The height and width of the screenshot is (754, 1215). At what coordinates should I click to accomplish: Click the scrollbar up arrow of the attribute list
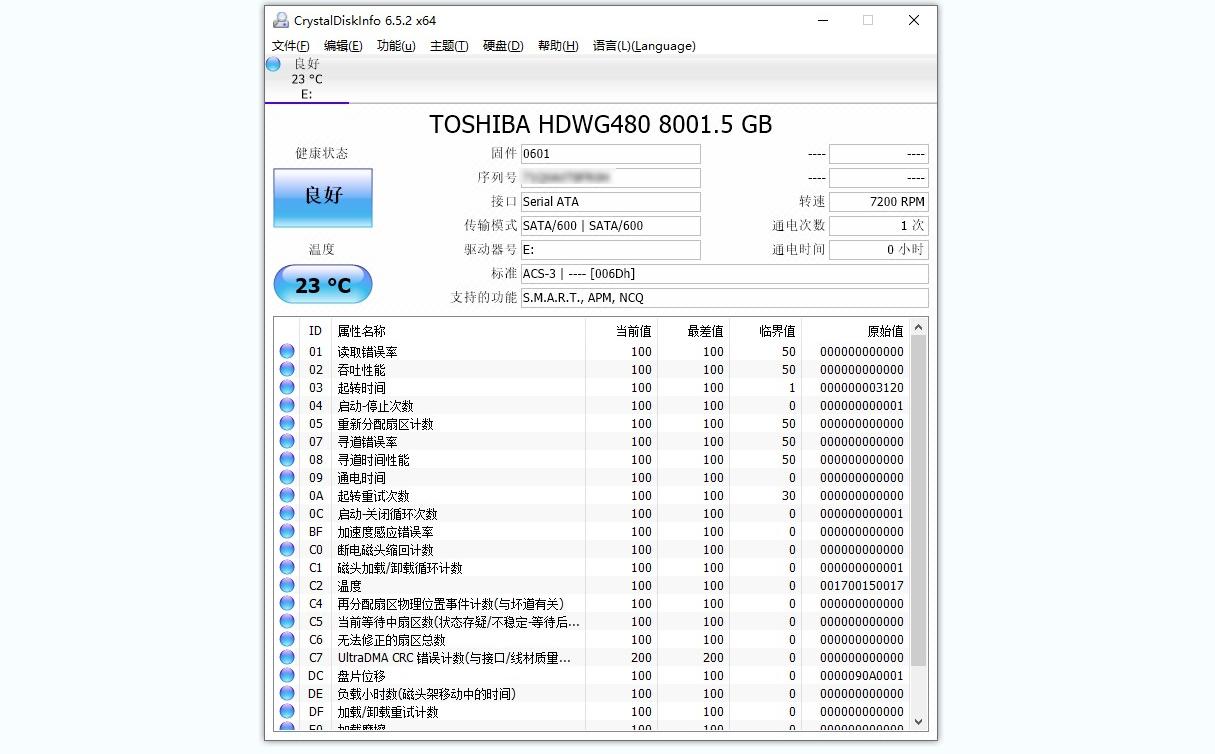click(x=918, y=325)
